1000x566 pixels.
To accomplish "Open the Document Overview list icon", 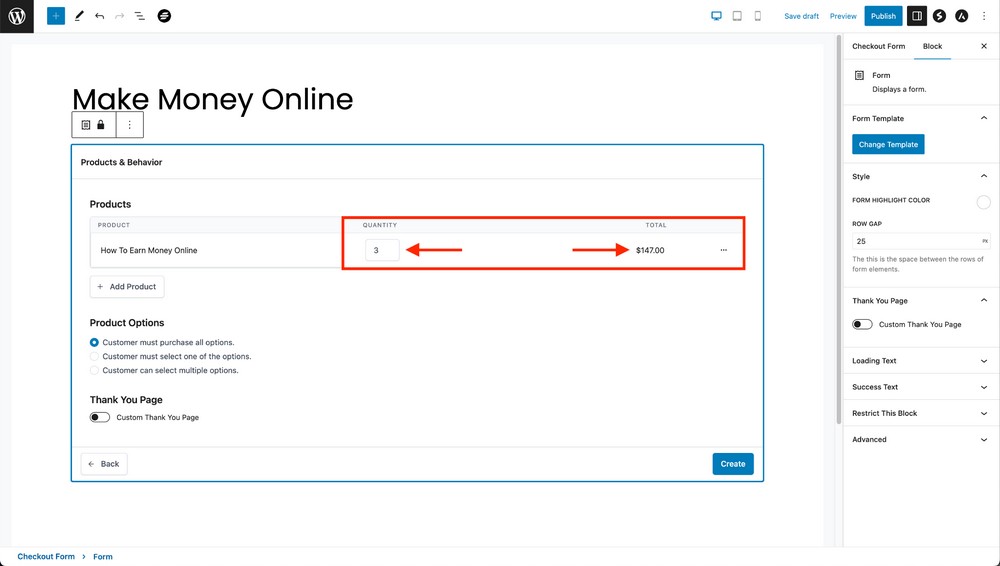I will pyautogui.click(x=140, y=16).
